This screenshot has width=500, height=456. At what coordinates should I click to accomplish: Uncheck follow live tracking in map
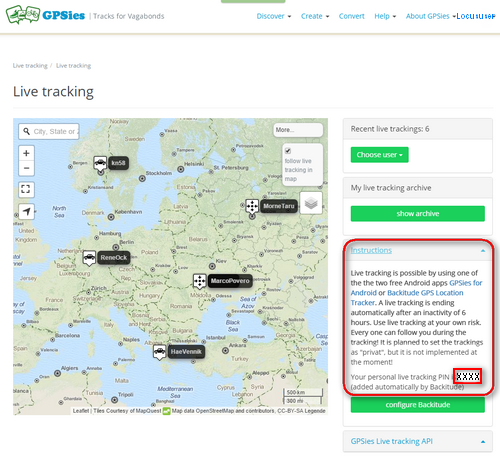(x=288, y=151)
